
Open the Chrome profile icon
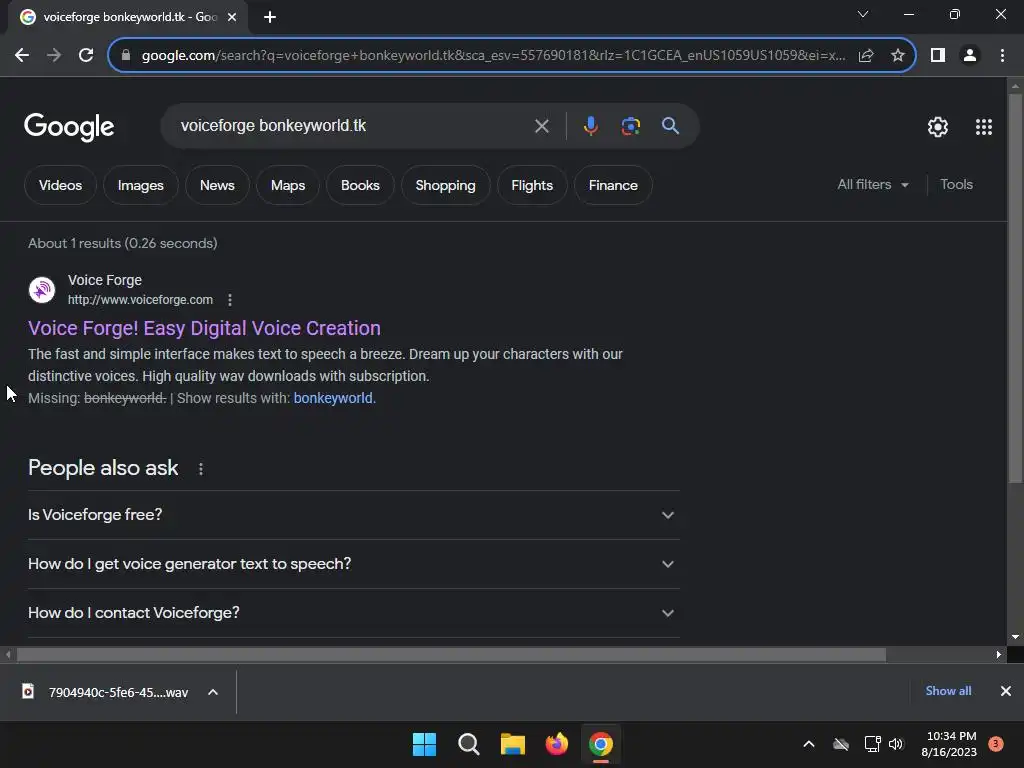tap(970, 56)
